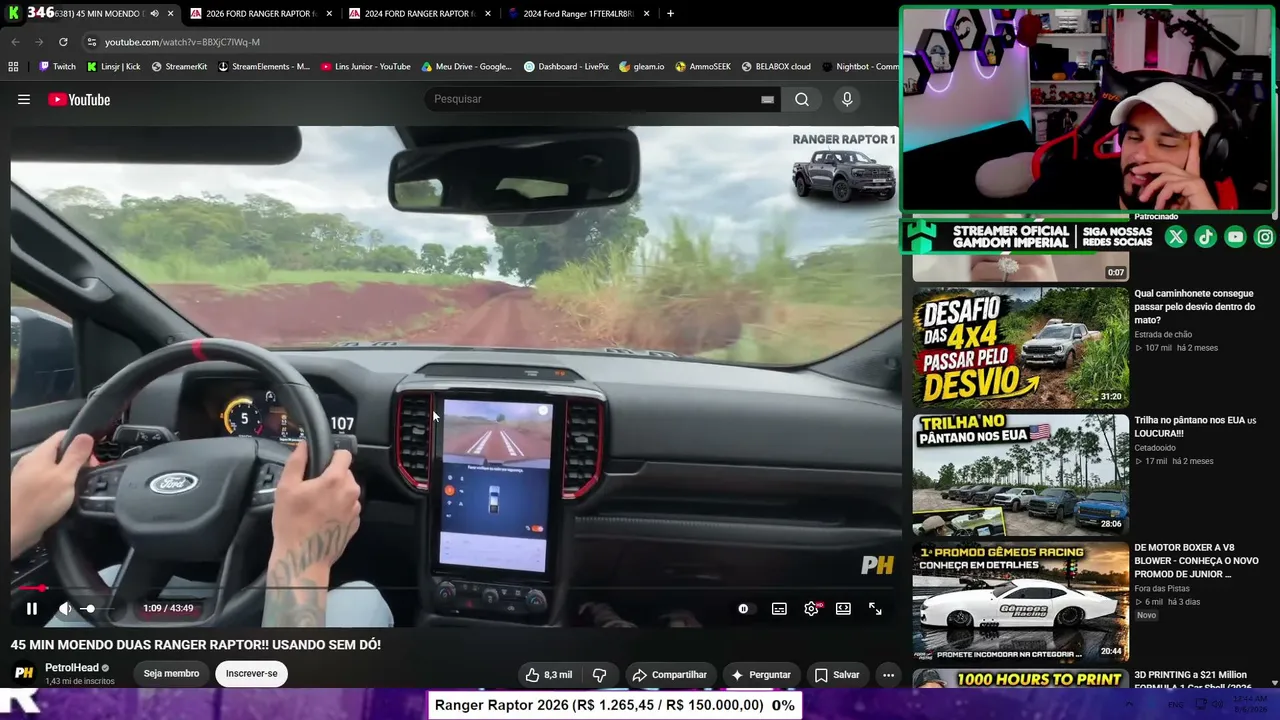1280x720 pixels.
Task: Open the Linsjr | Kick bookmark
Action: pos(113,67)
